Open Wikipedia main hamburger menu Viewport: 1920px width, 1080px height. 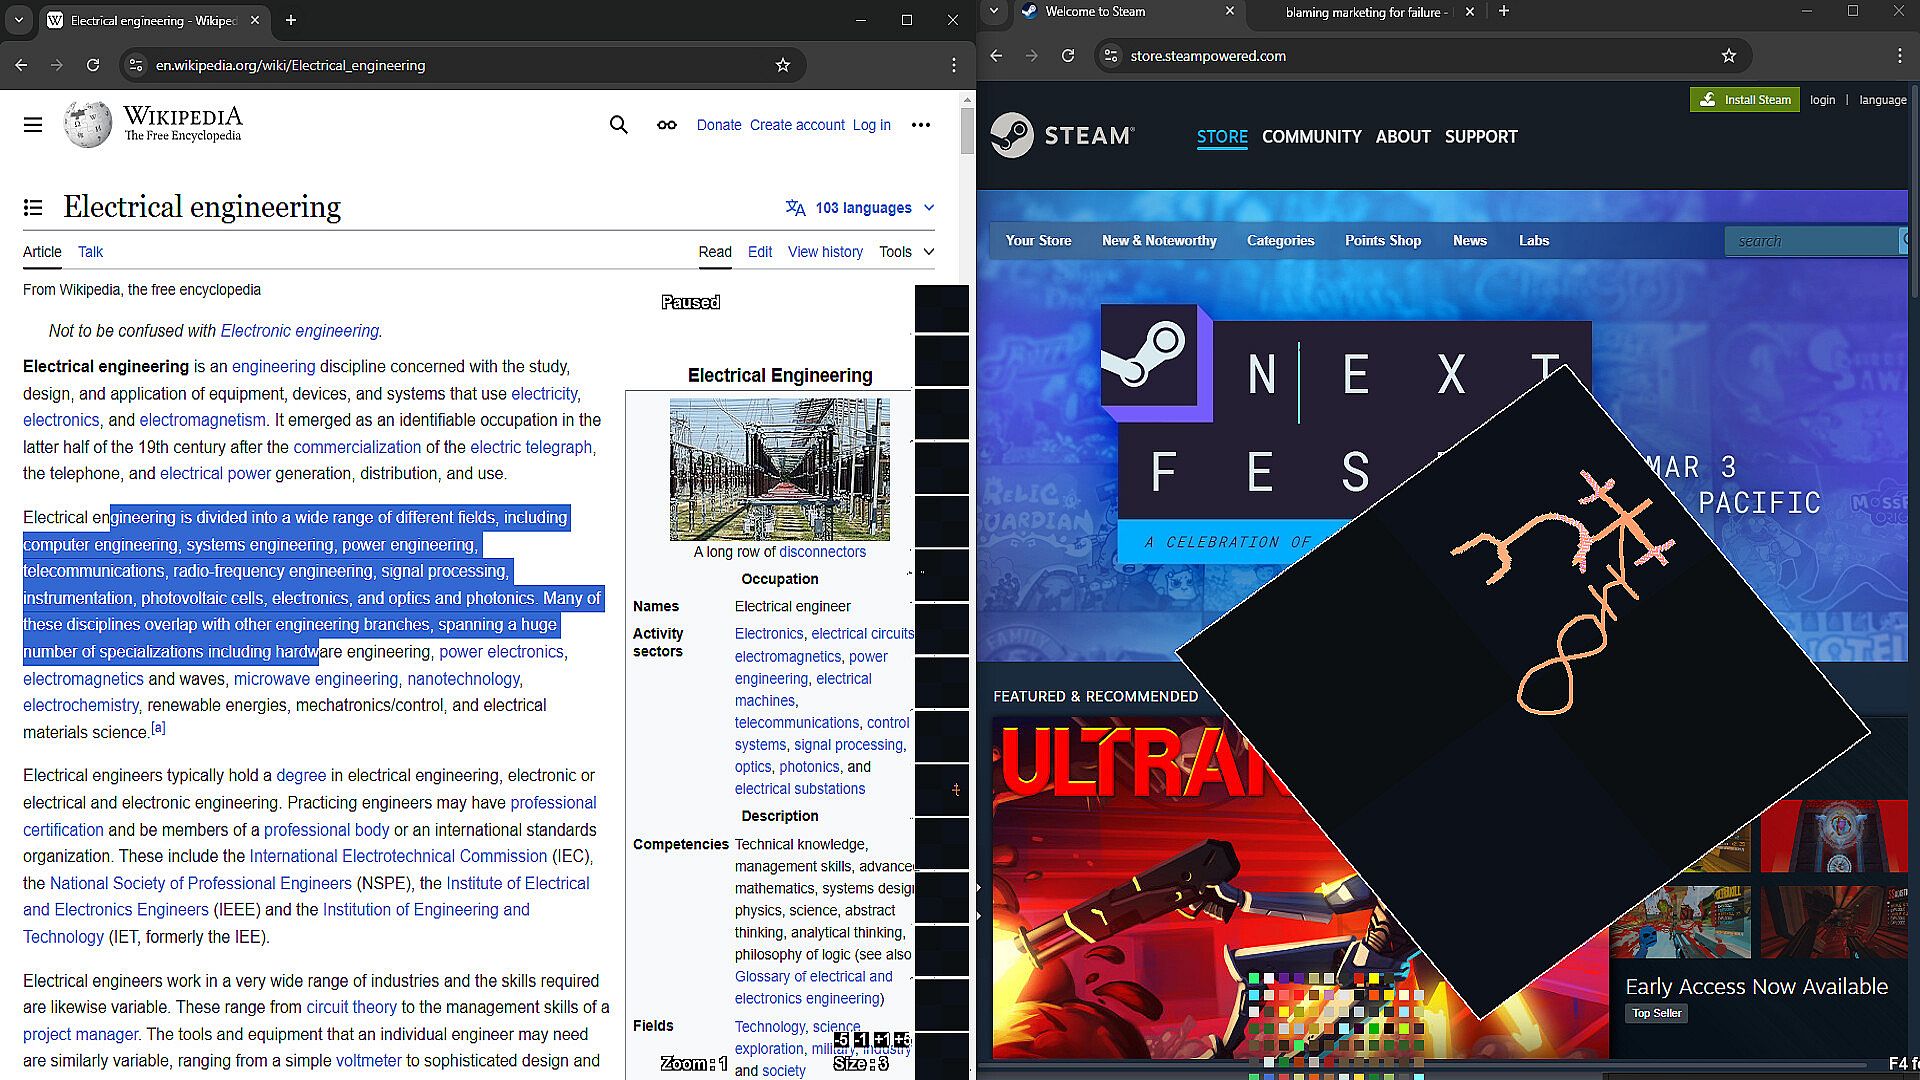[33, 125]
